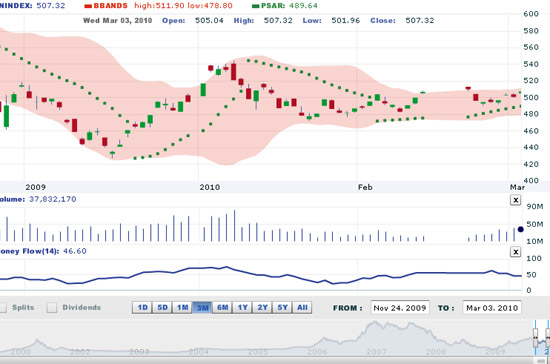Select the 5D time range

162,308
